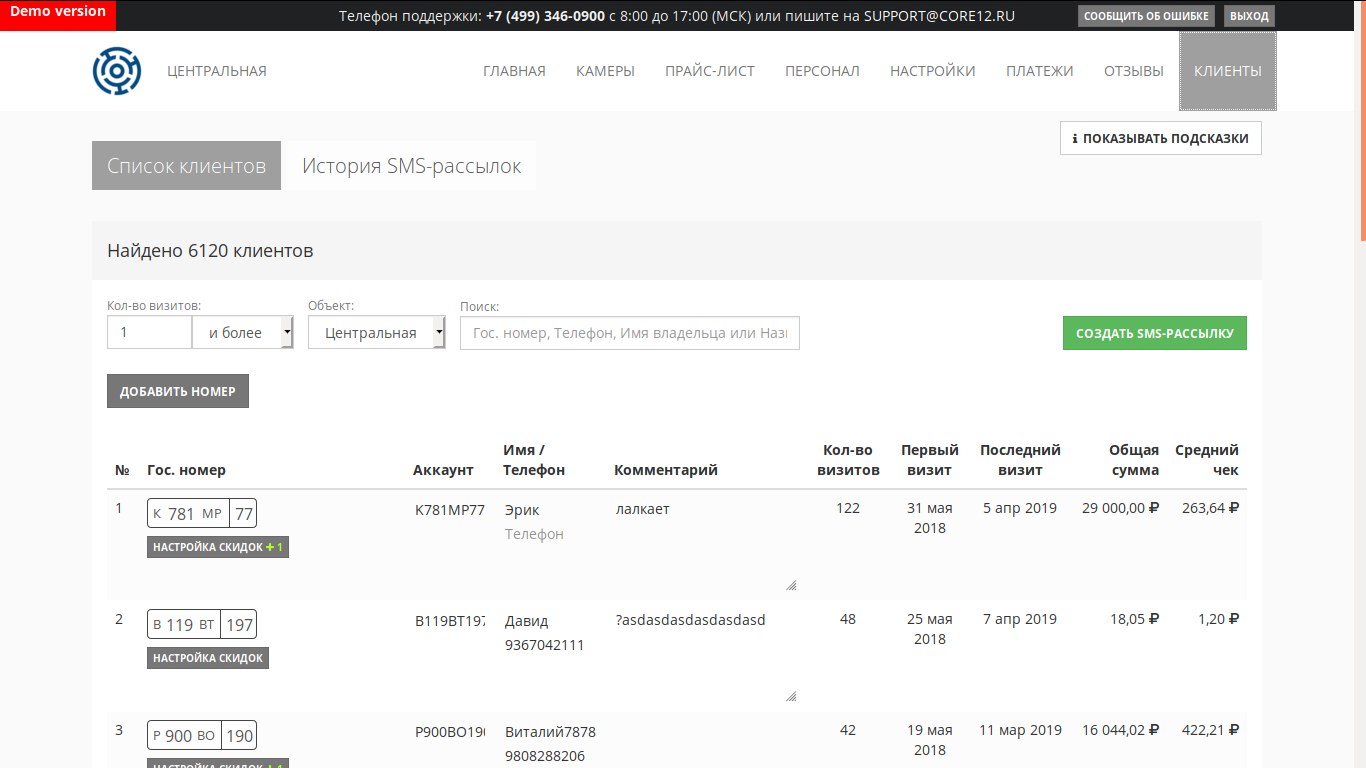1366x768 pixels.
Task: Click the circular maze logo icon
Action: 117,71
